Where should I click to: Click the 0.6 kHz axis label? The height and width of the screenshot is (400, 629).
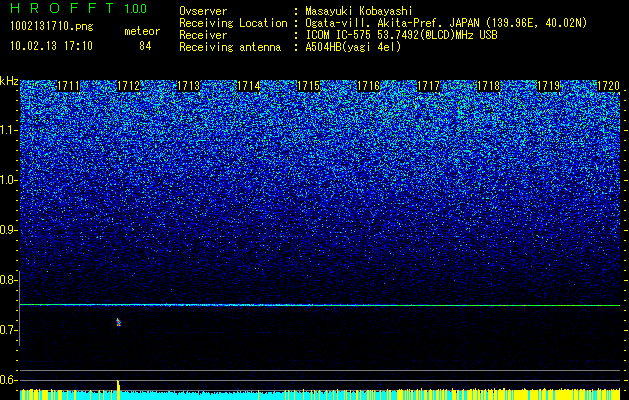tap(8, 380)
